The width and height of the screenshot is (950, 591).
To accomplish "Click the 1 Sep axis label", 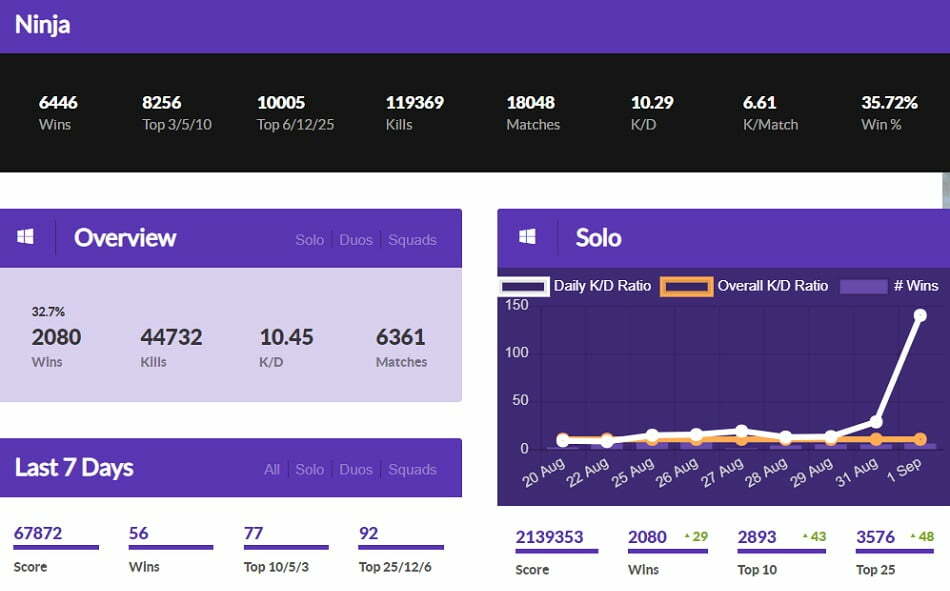I will pos(904,469).
